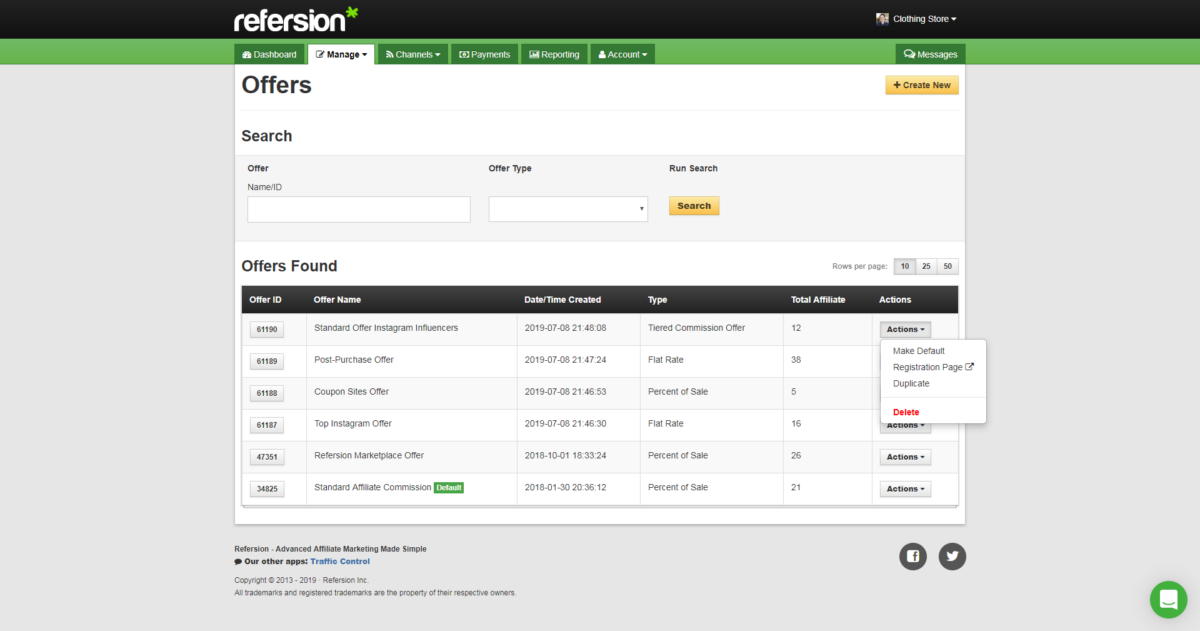This screenshot has width=1200, height=631.
Task: Click the offer Name/ID input field
Action: click(358, 208)
